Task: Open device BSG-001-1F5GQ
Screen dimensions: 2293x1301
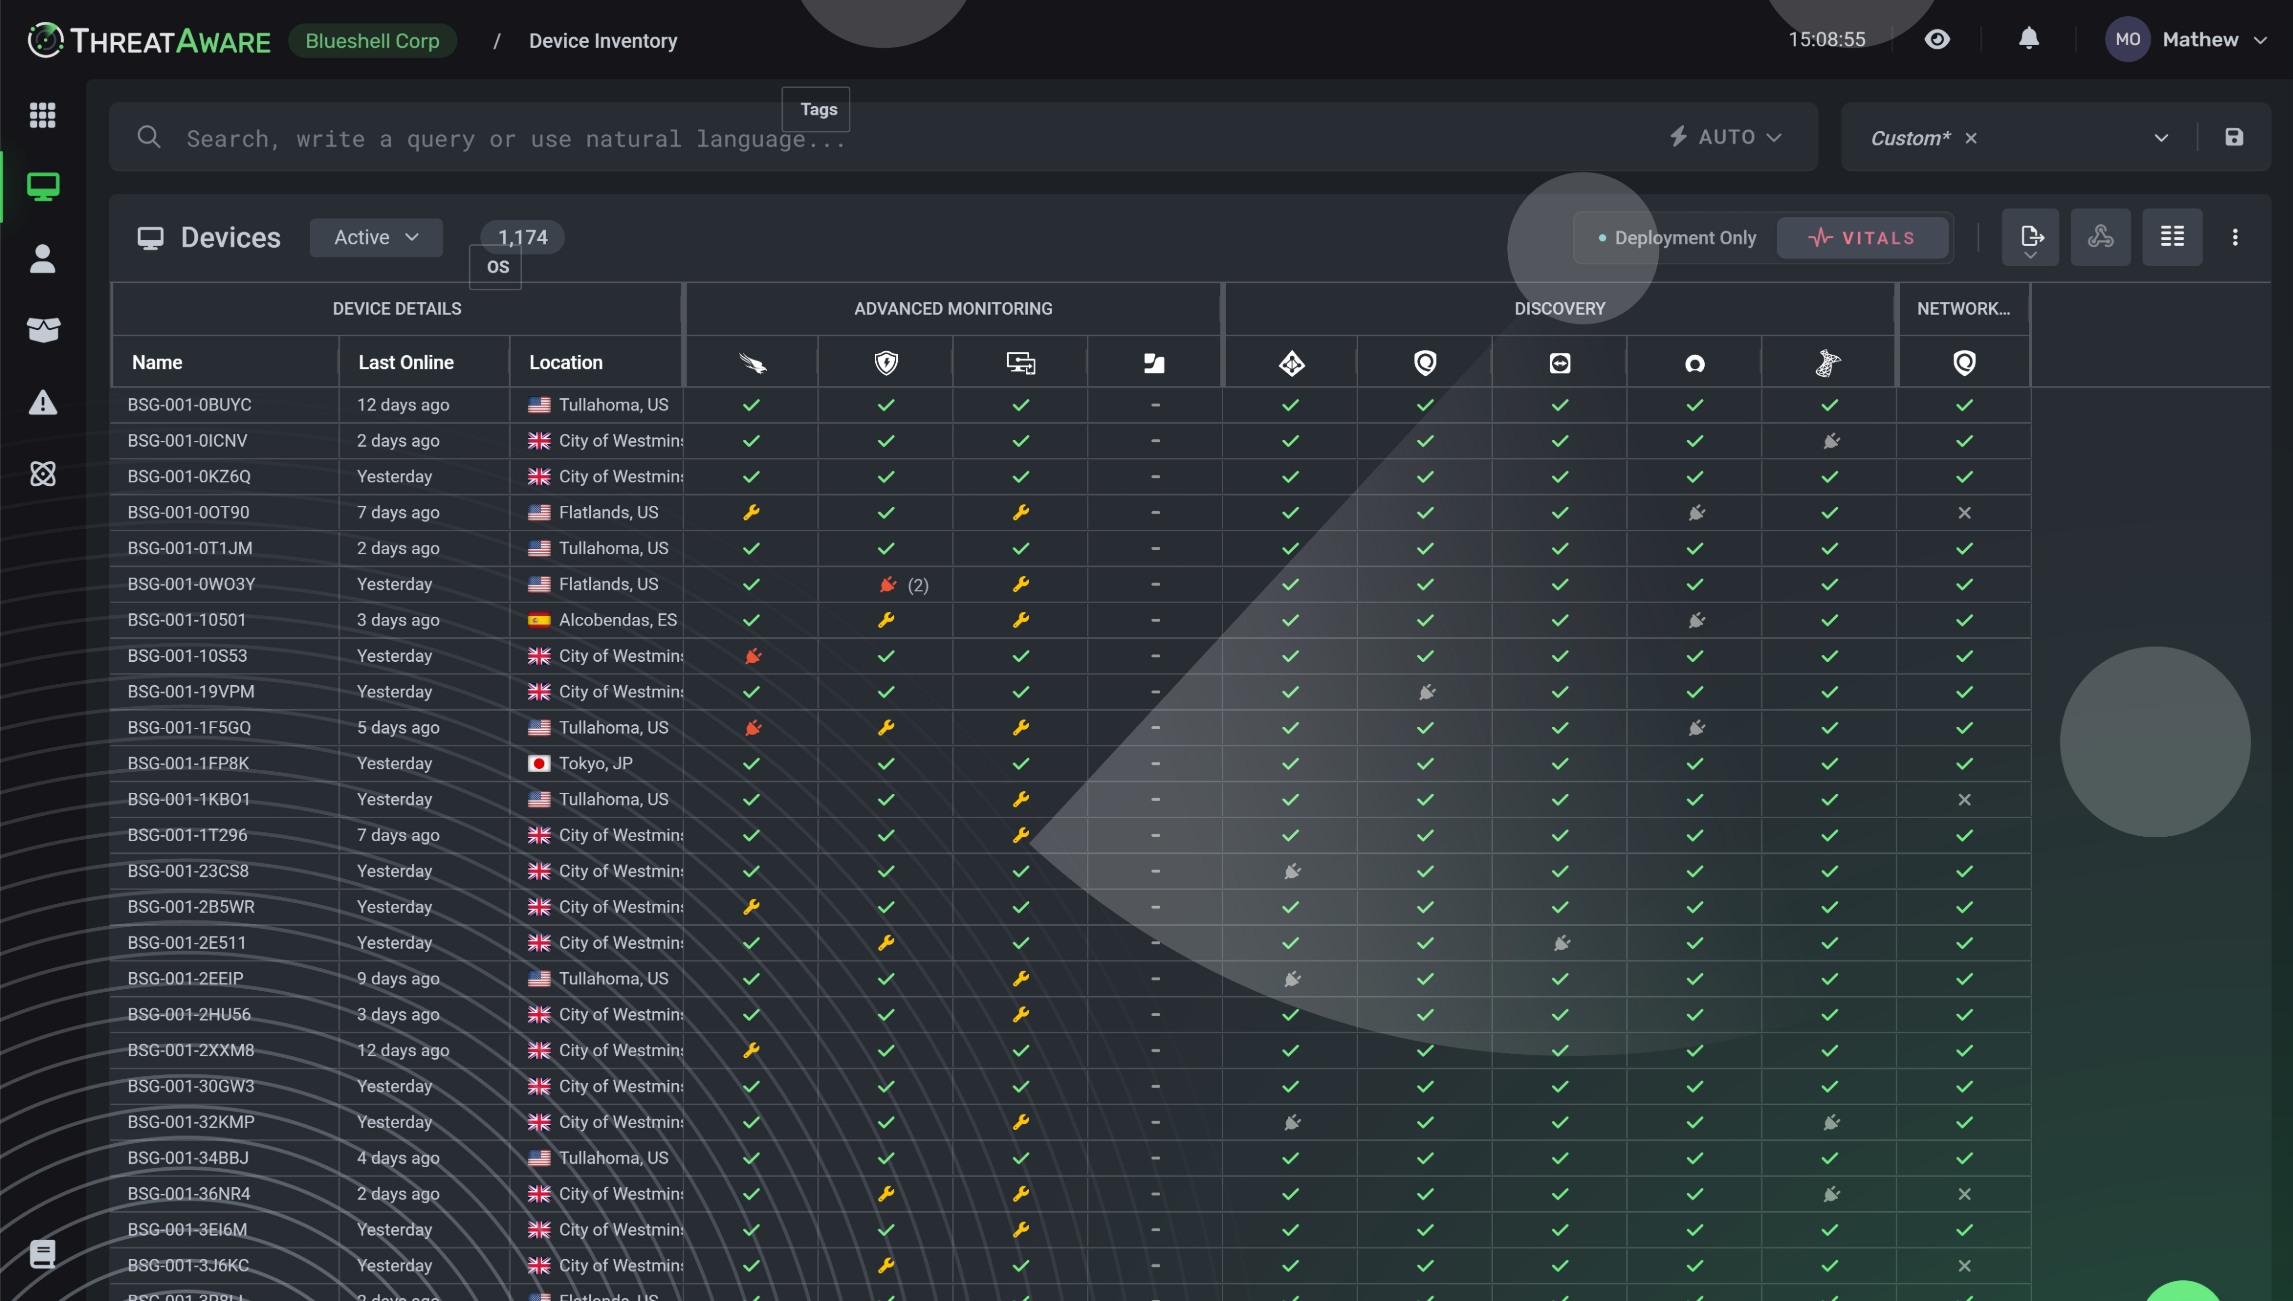Action: pos(190,728)
